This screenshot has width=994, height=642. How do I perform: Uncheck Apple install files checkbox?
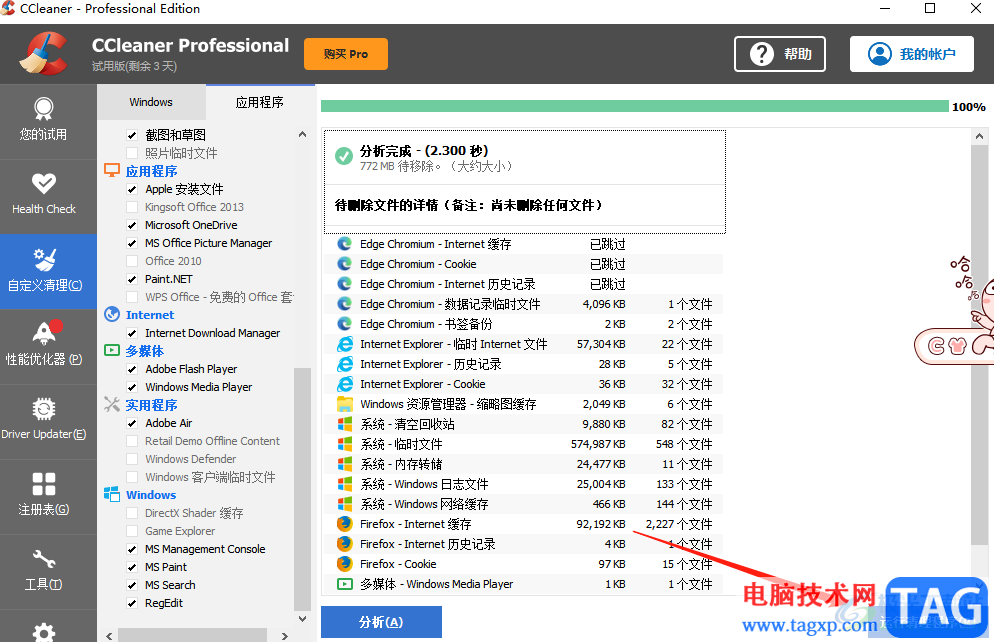pos(132,189)
